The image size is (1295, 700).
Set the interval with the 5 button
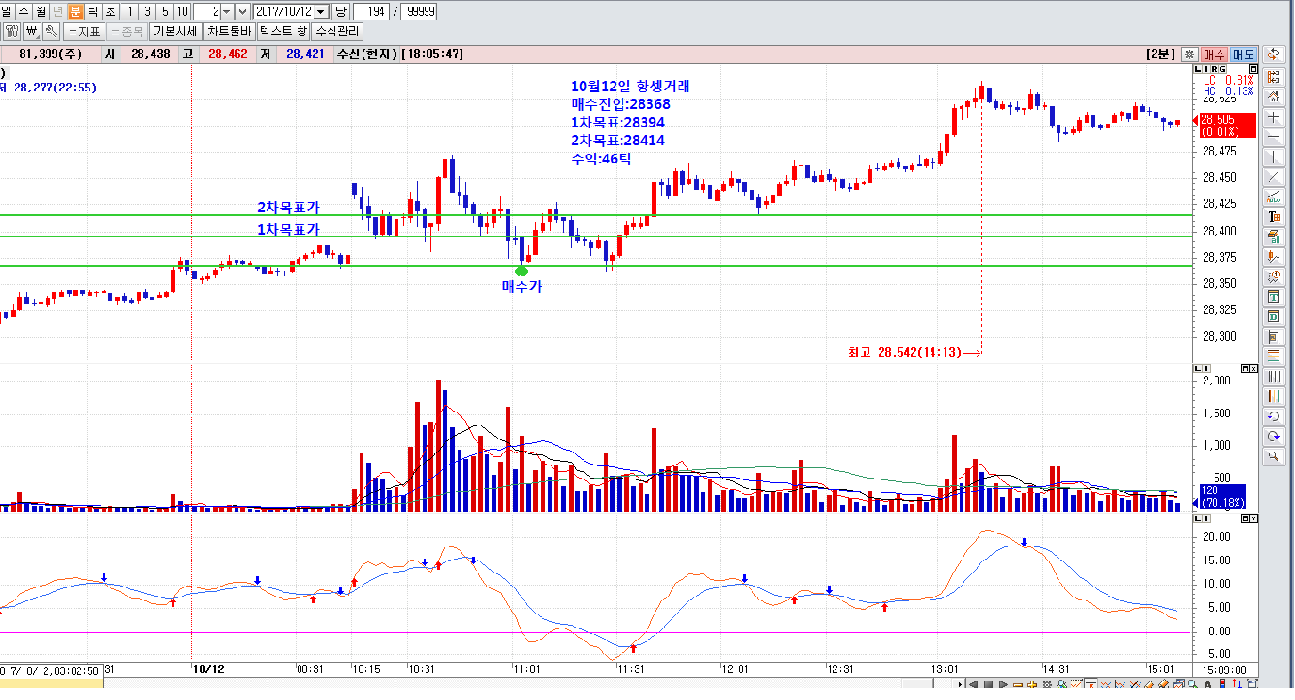click(x=165, y=11)
